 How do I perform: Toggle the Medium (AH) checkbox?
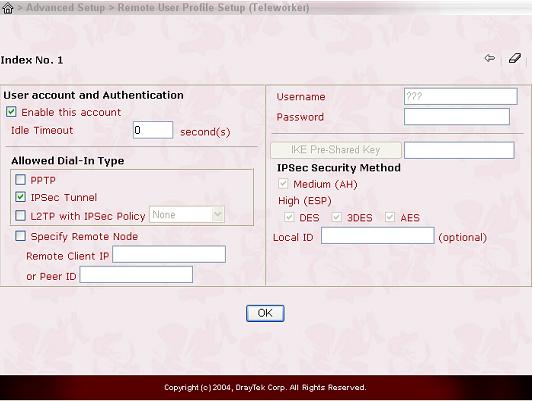[x=283, y=184]
